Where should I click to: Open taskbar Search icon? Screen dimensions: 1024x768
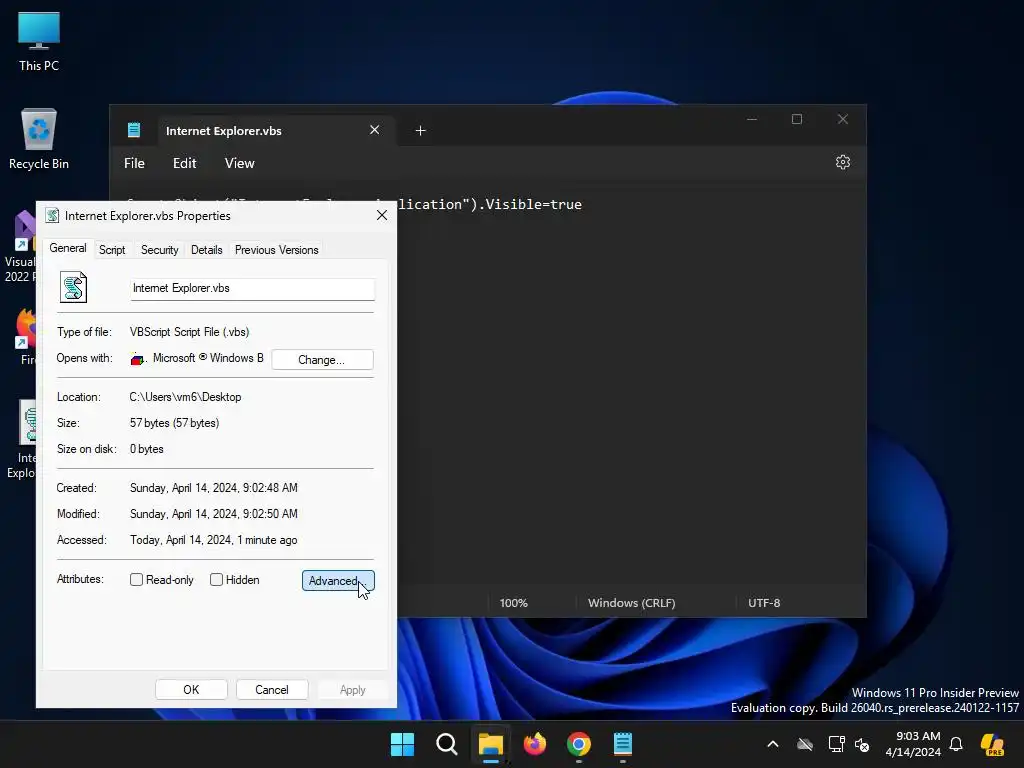click(x=447, y=744)
